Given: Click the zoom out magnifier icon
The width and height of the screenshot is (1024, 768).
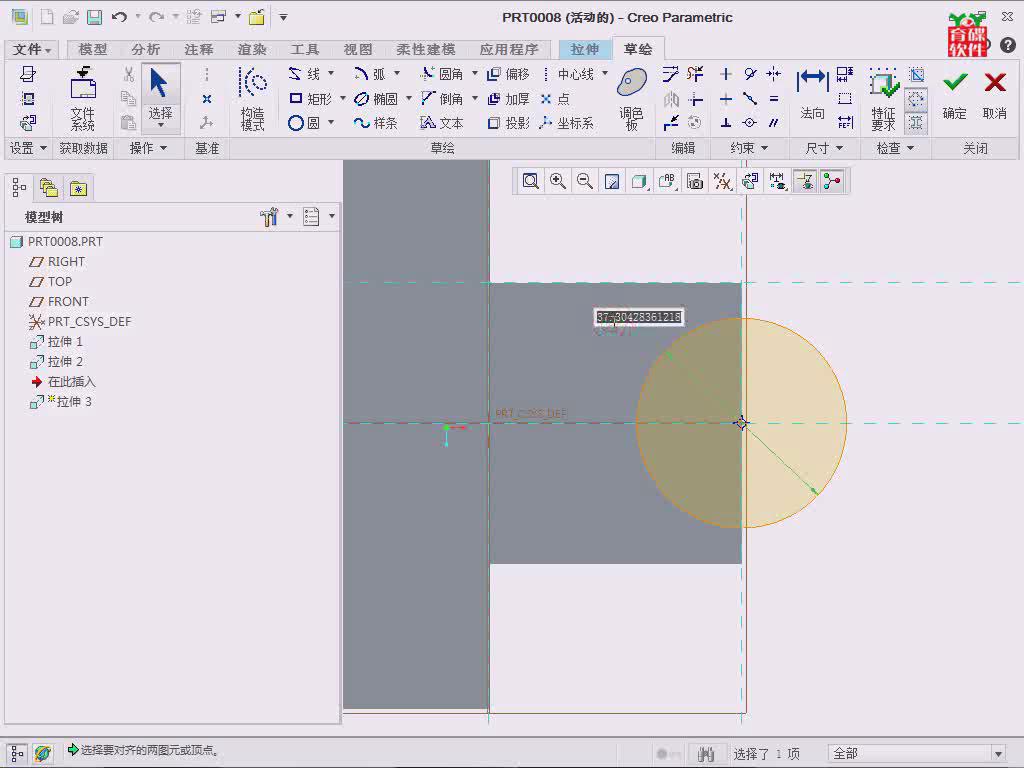Looking at the screenshot, I should tap(585, 181).
